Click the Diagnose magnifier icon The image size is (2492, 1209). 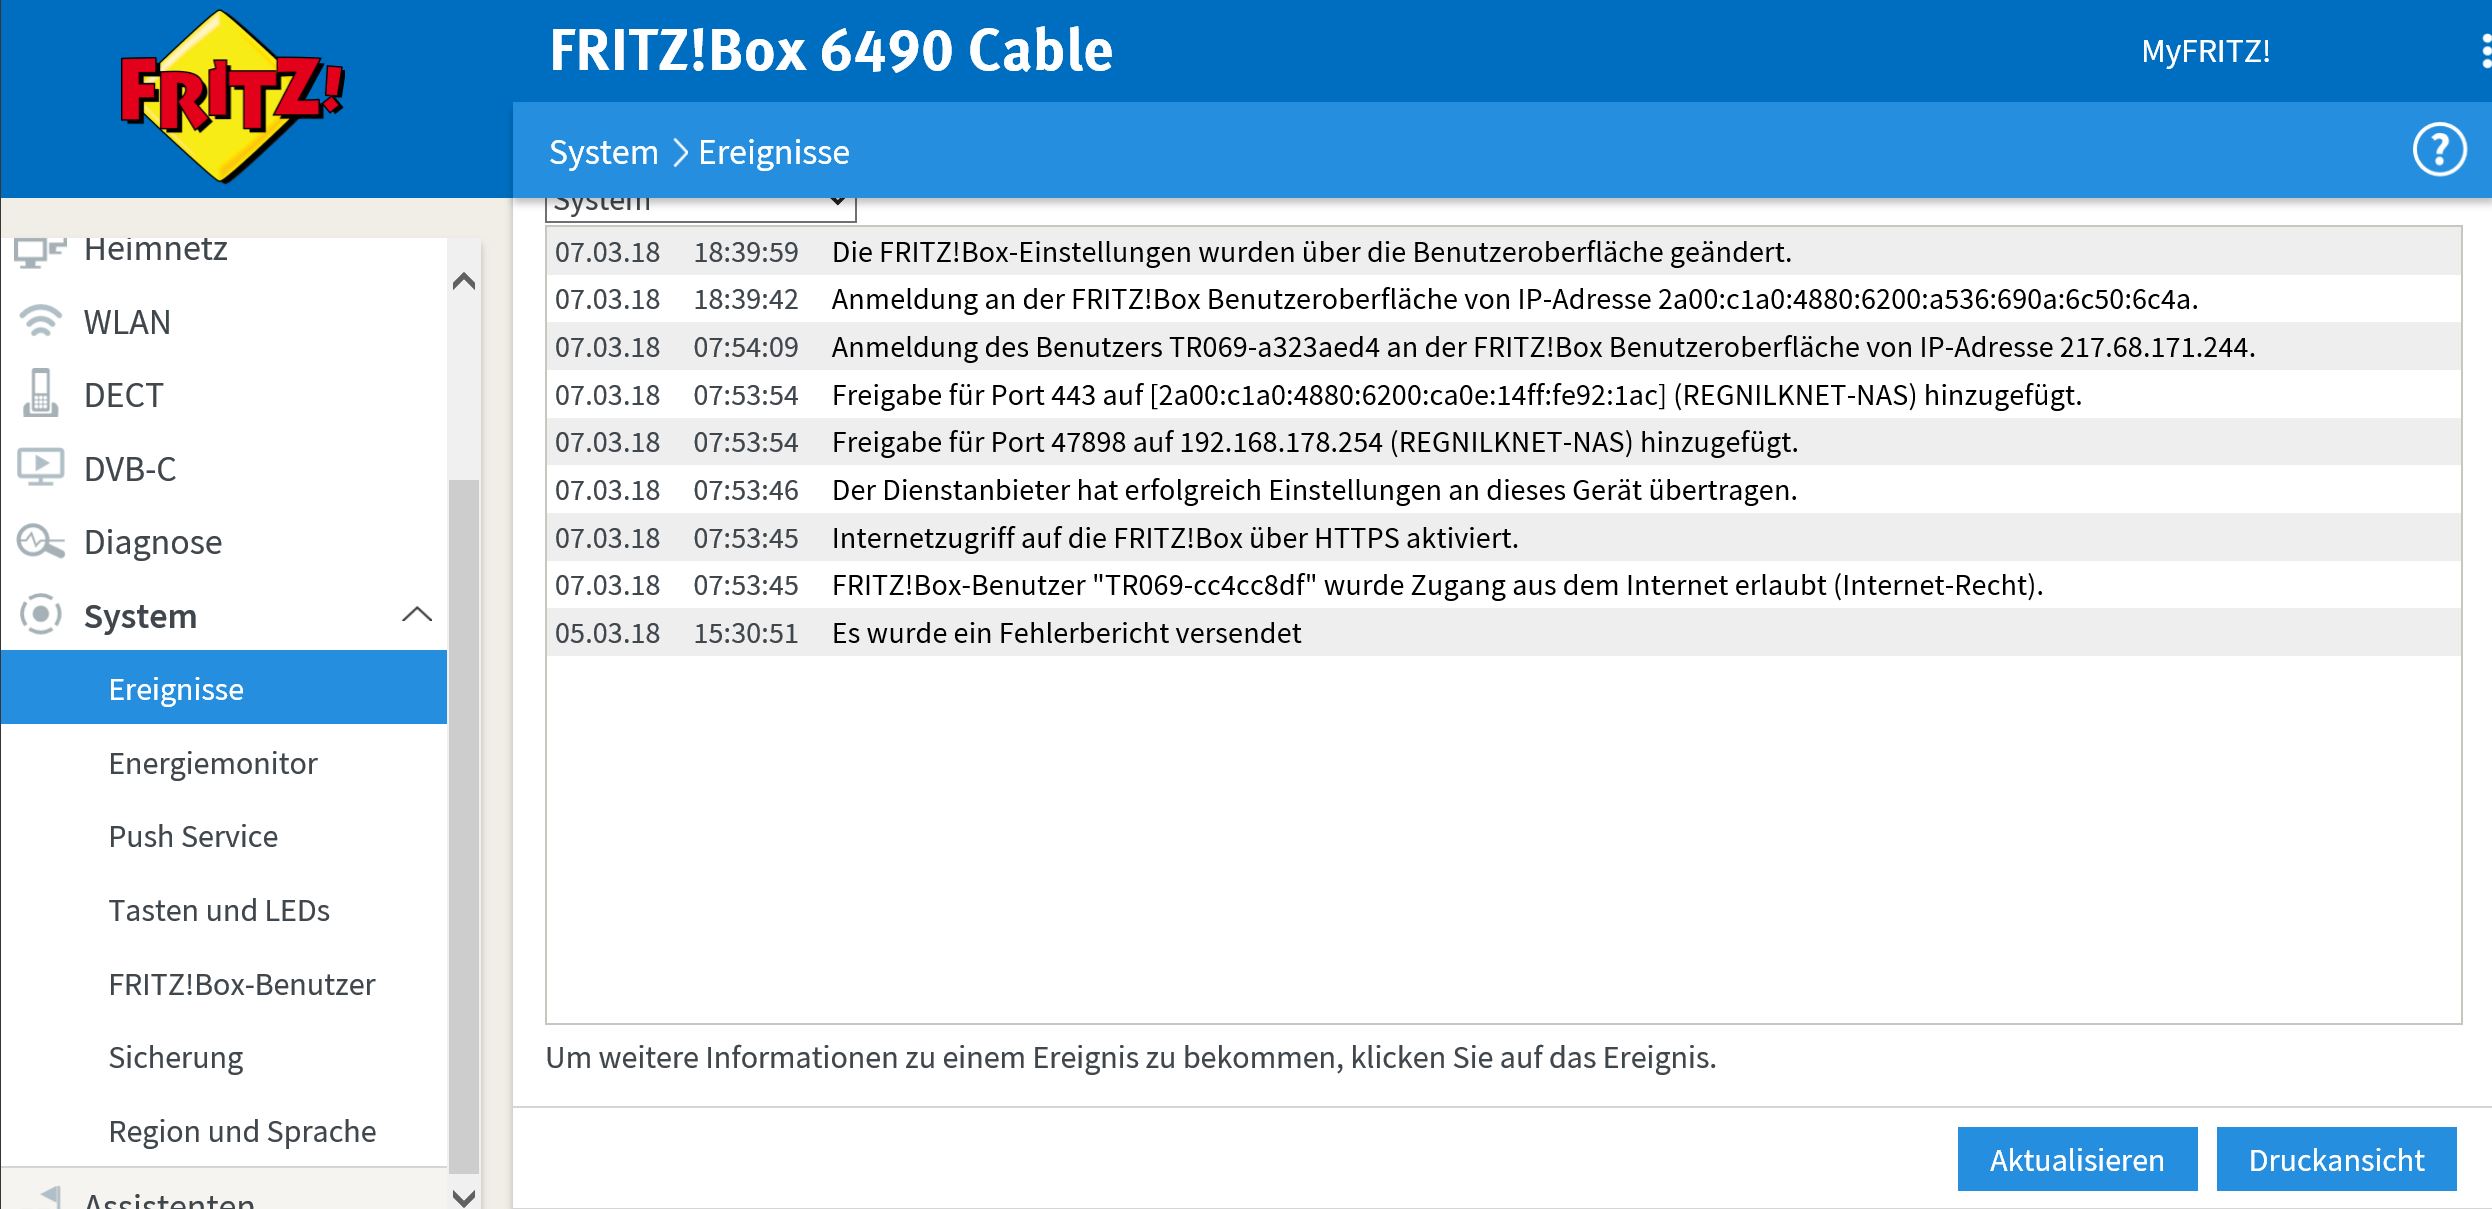pyautogui.click(x=41, y=541)
